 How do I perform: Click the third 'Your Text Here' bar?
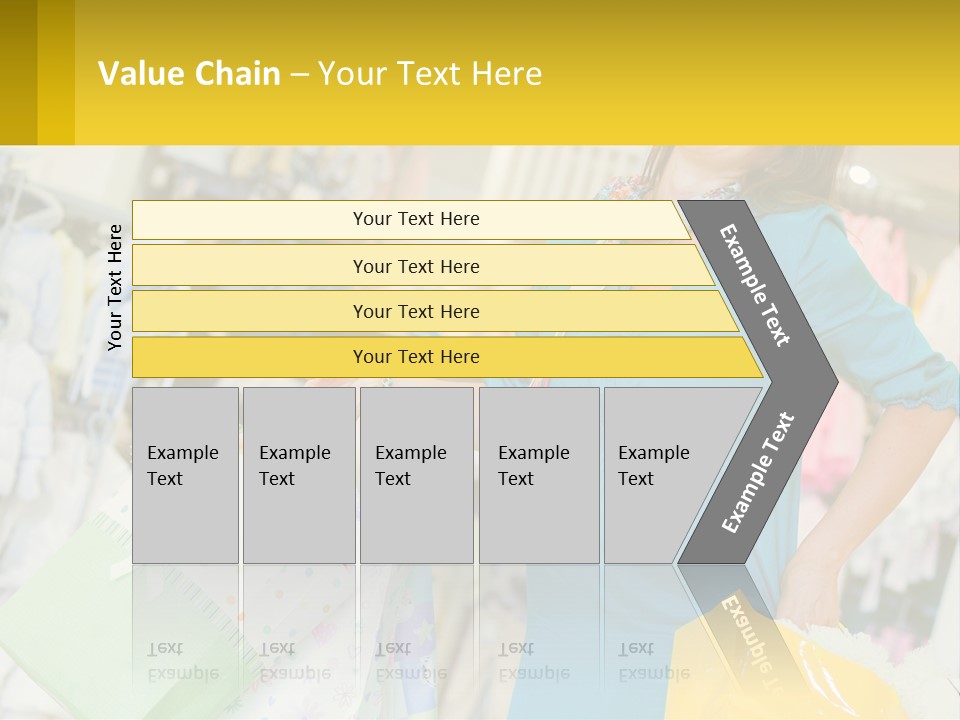[415, 311]
